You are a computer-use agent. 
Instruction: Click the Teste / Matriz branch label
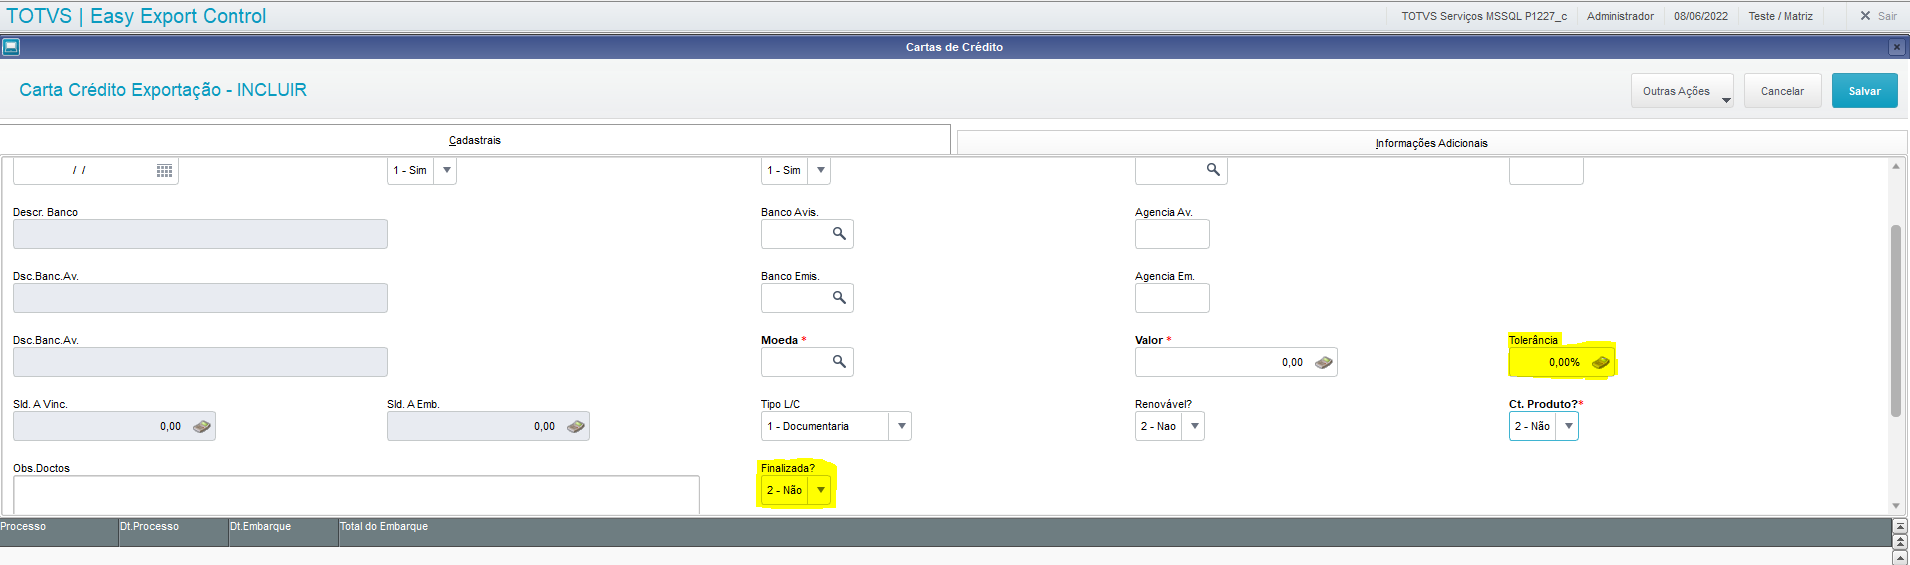point(1780,16)
